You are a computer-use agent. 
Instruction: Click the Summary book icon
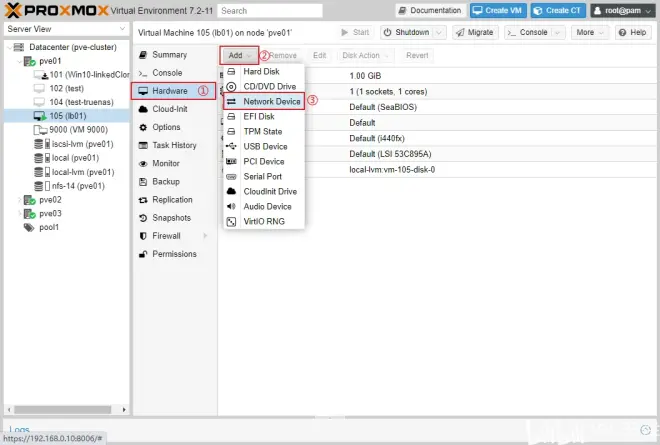(143, 55)
